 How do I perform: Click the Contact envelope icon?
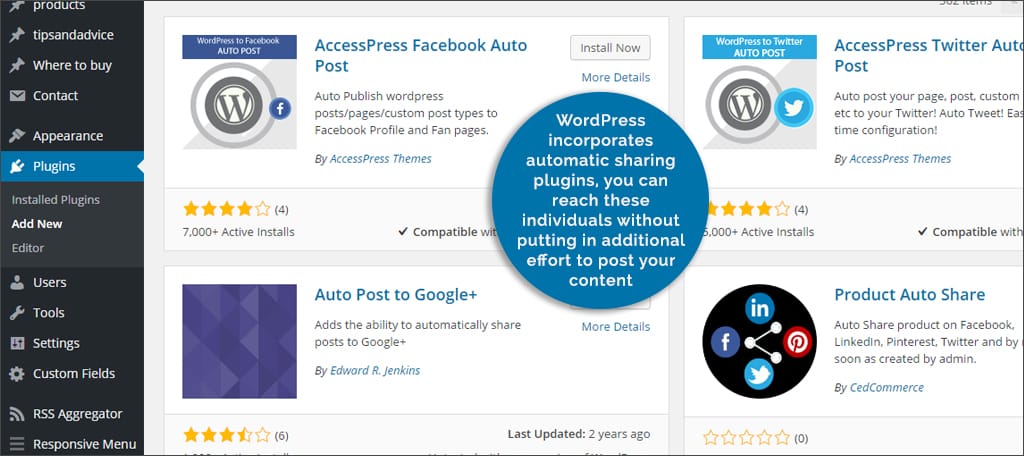click(17, 96)
